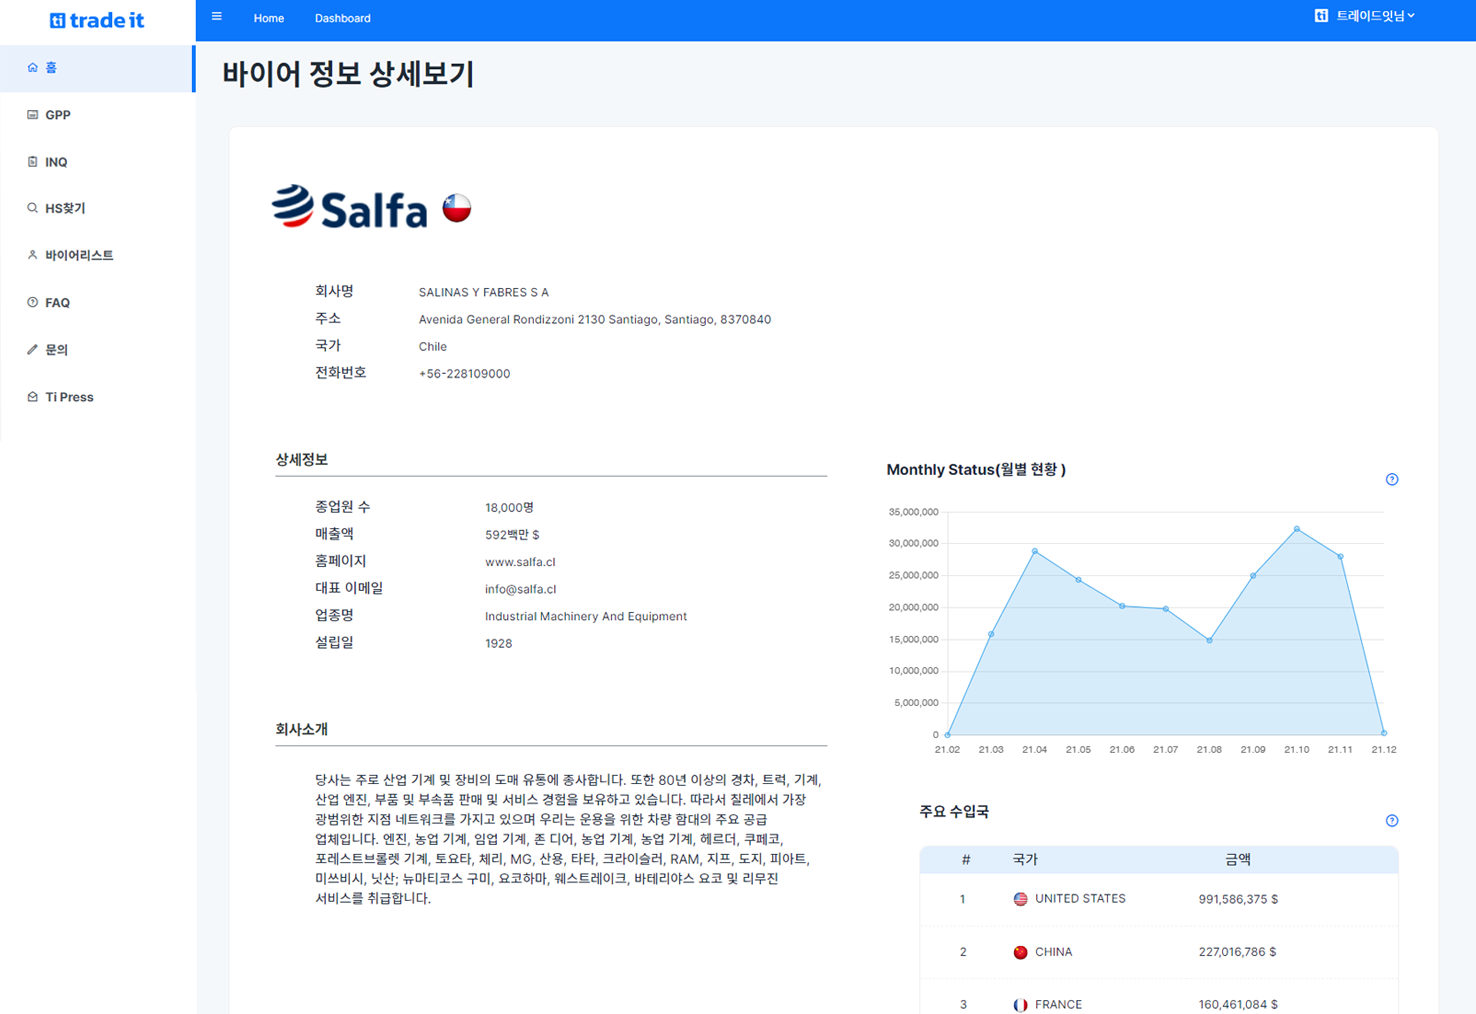
Task: Select 홈 in the sidebar
Action: click(51, 68)
